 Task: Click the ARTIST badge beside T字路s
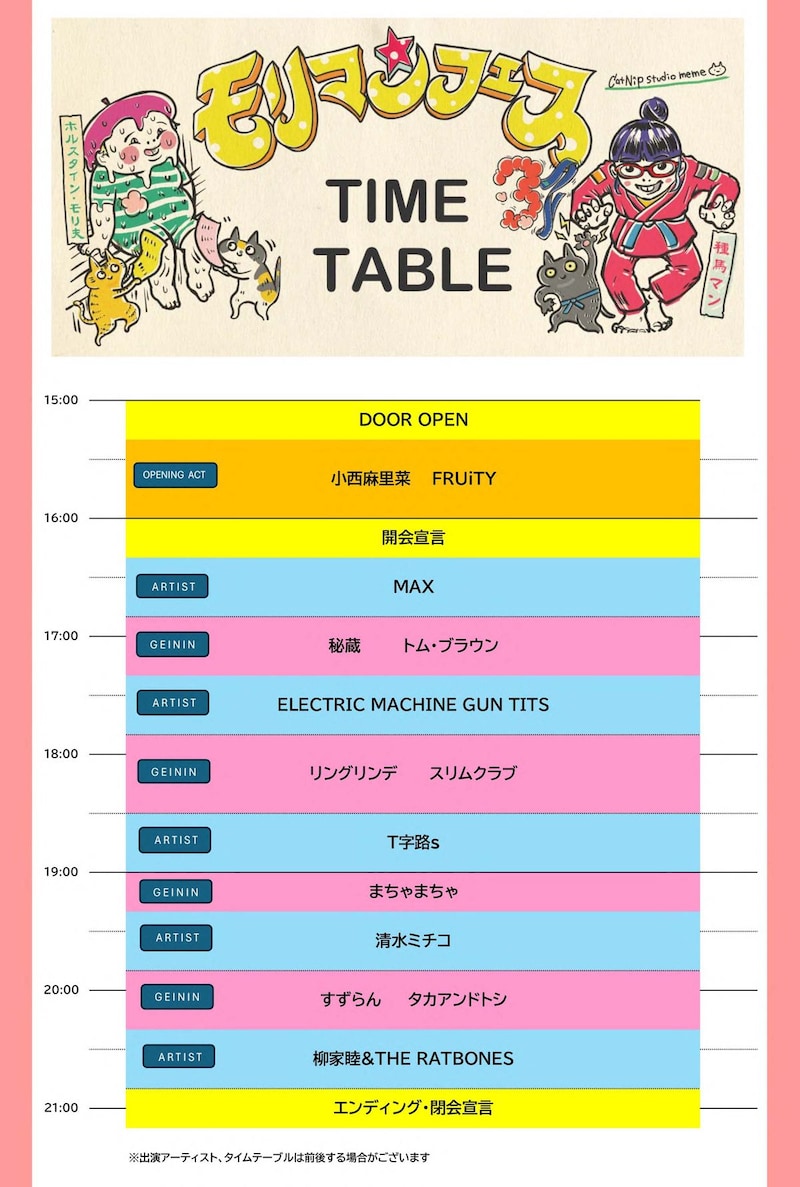coord(175,840)
